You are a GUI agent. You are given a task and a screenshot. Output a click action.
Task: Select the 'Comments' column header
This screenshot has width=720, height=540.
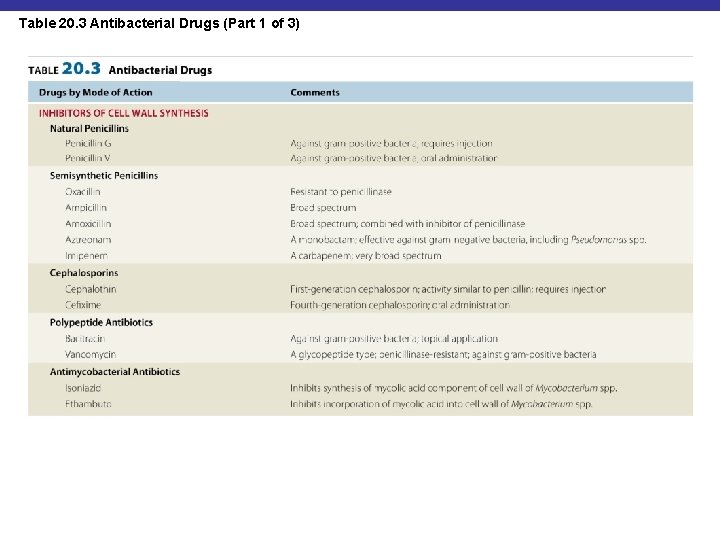[x=315, y=92]
